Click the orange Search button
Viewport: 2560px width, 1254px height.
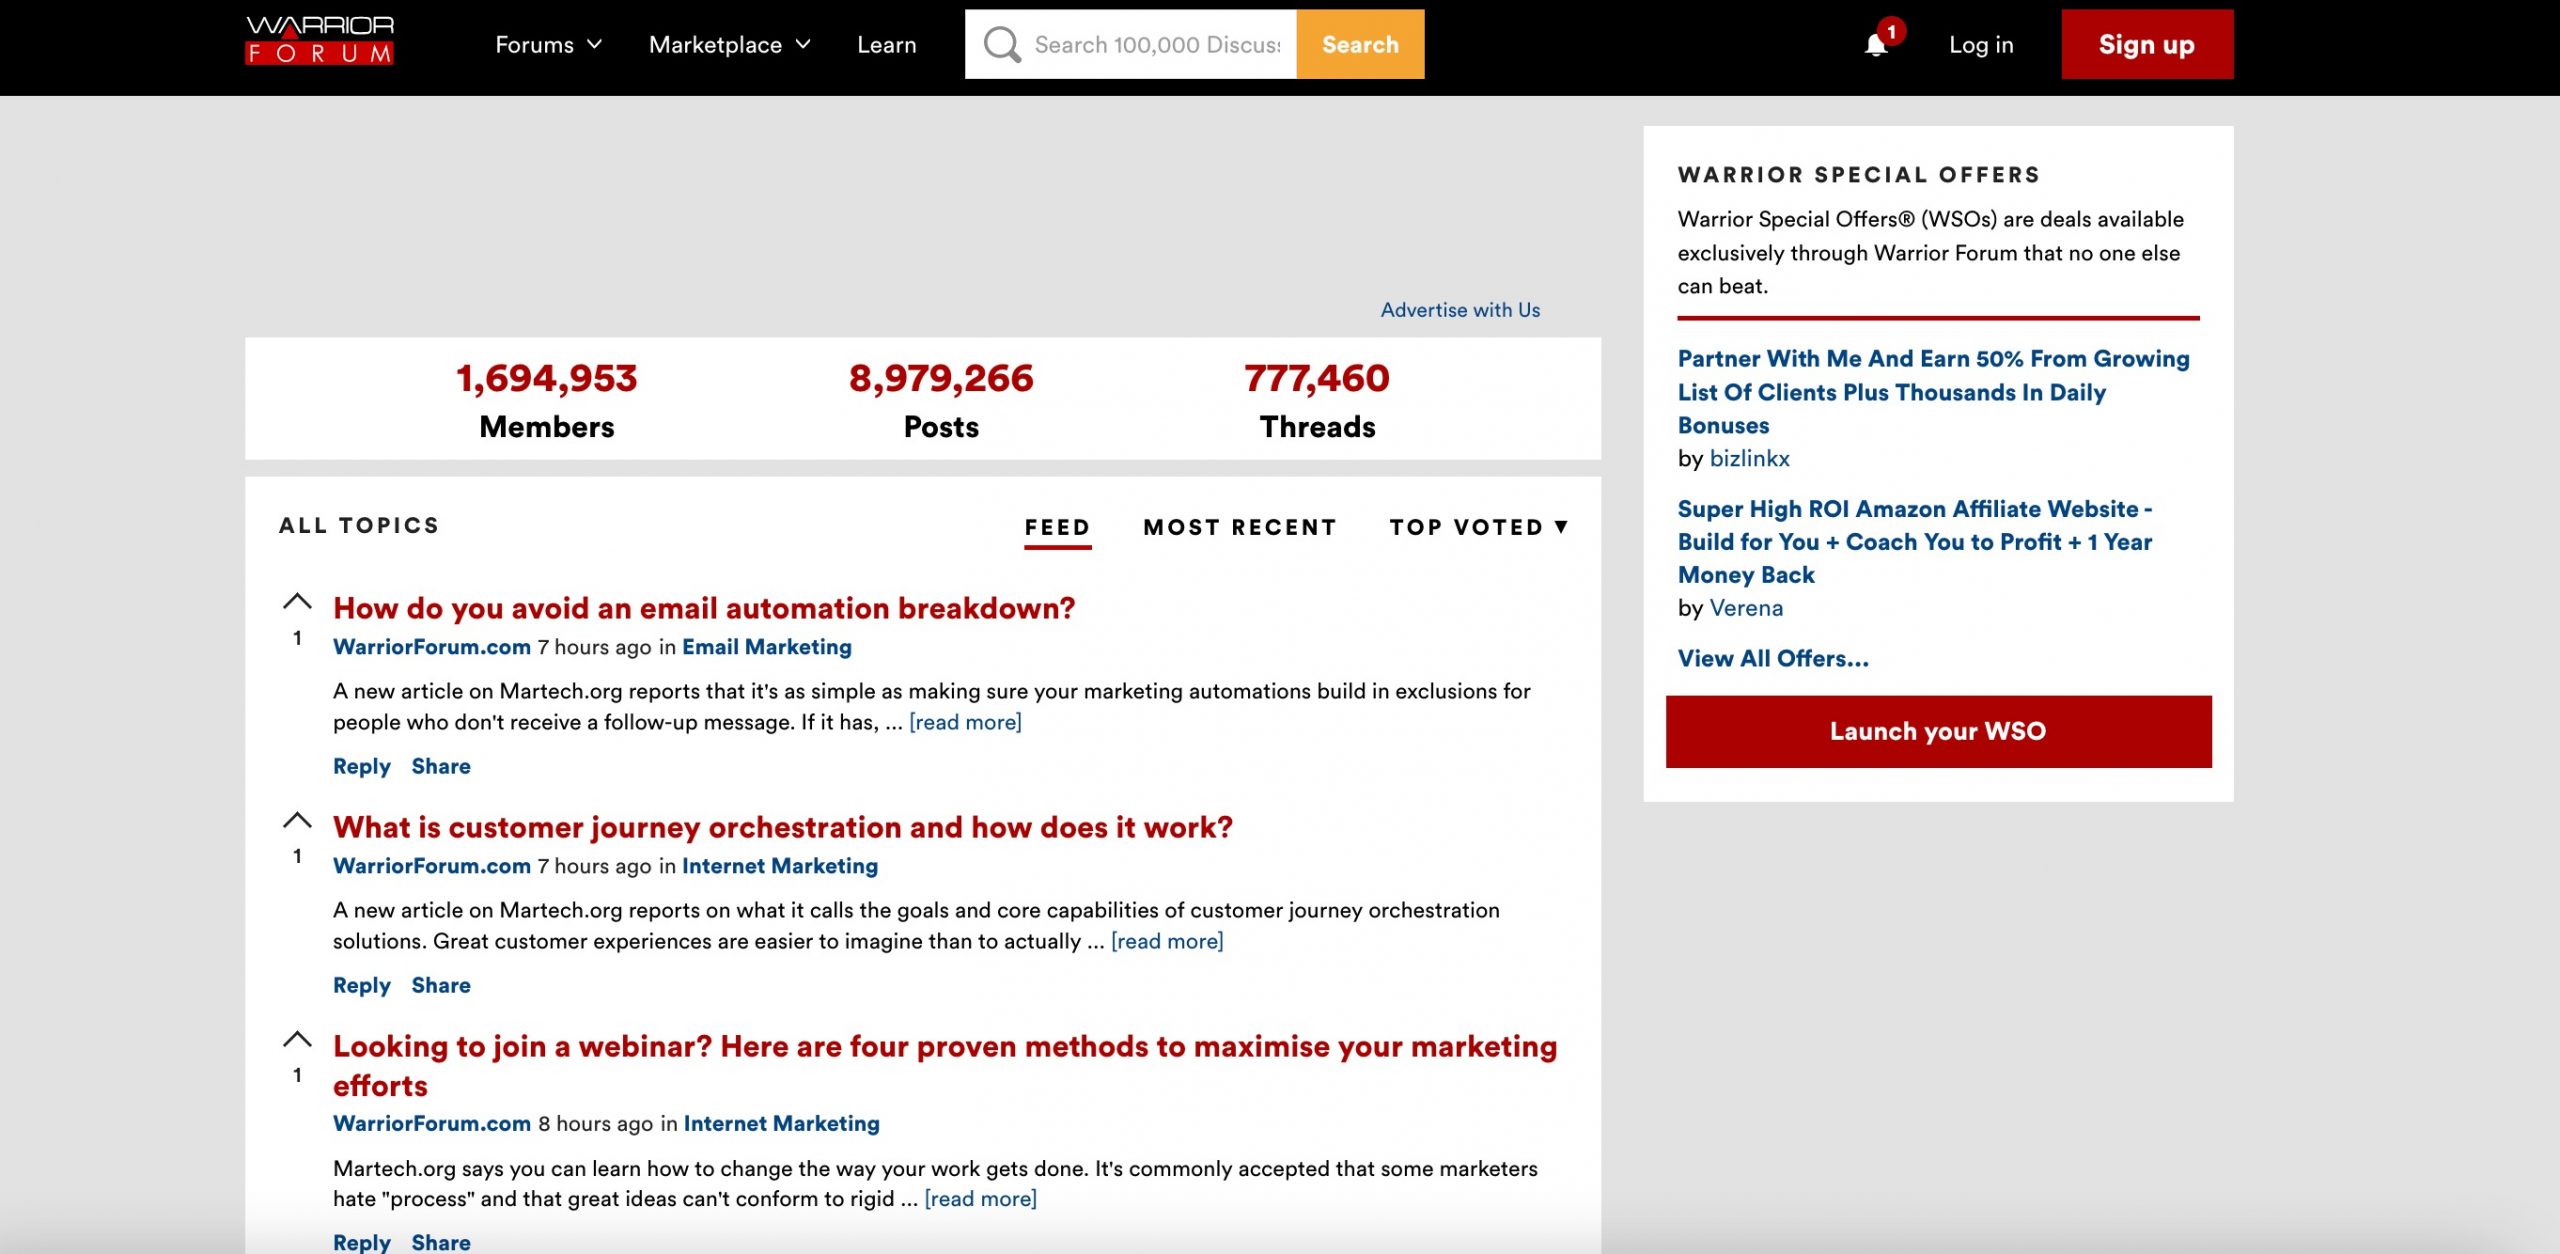1360,44
